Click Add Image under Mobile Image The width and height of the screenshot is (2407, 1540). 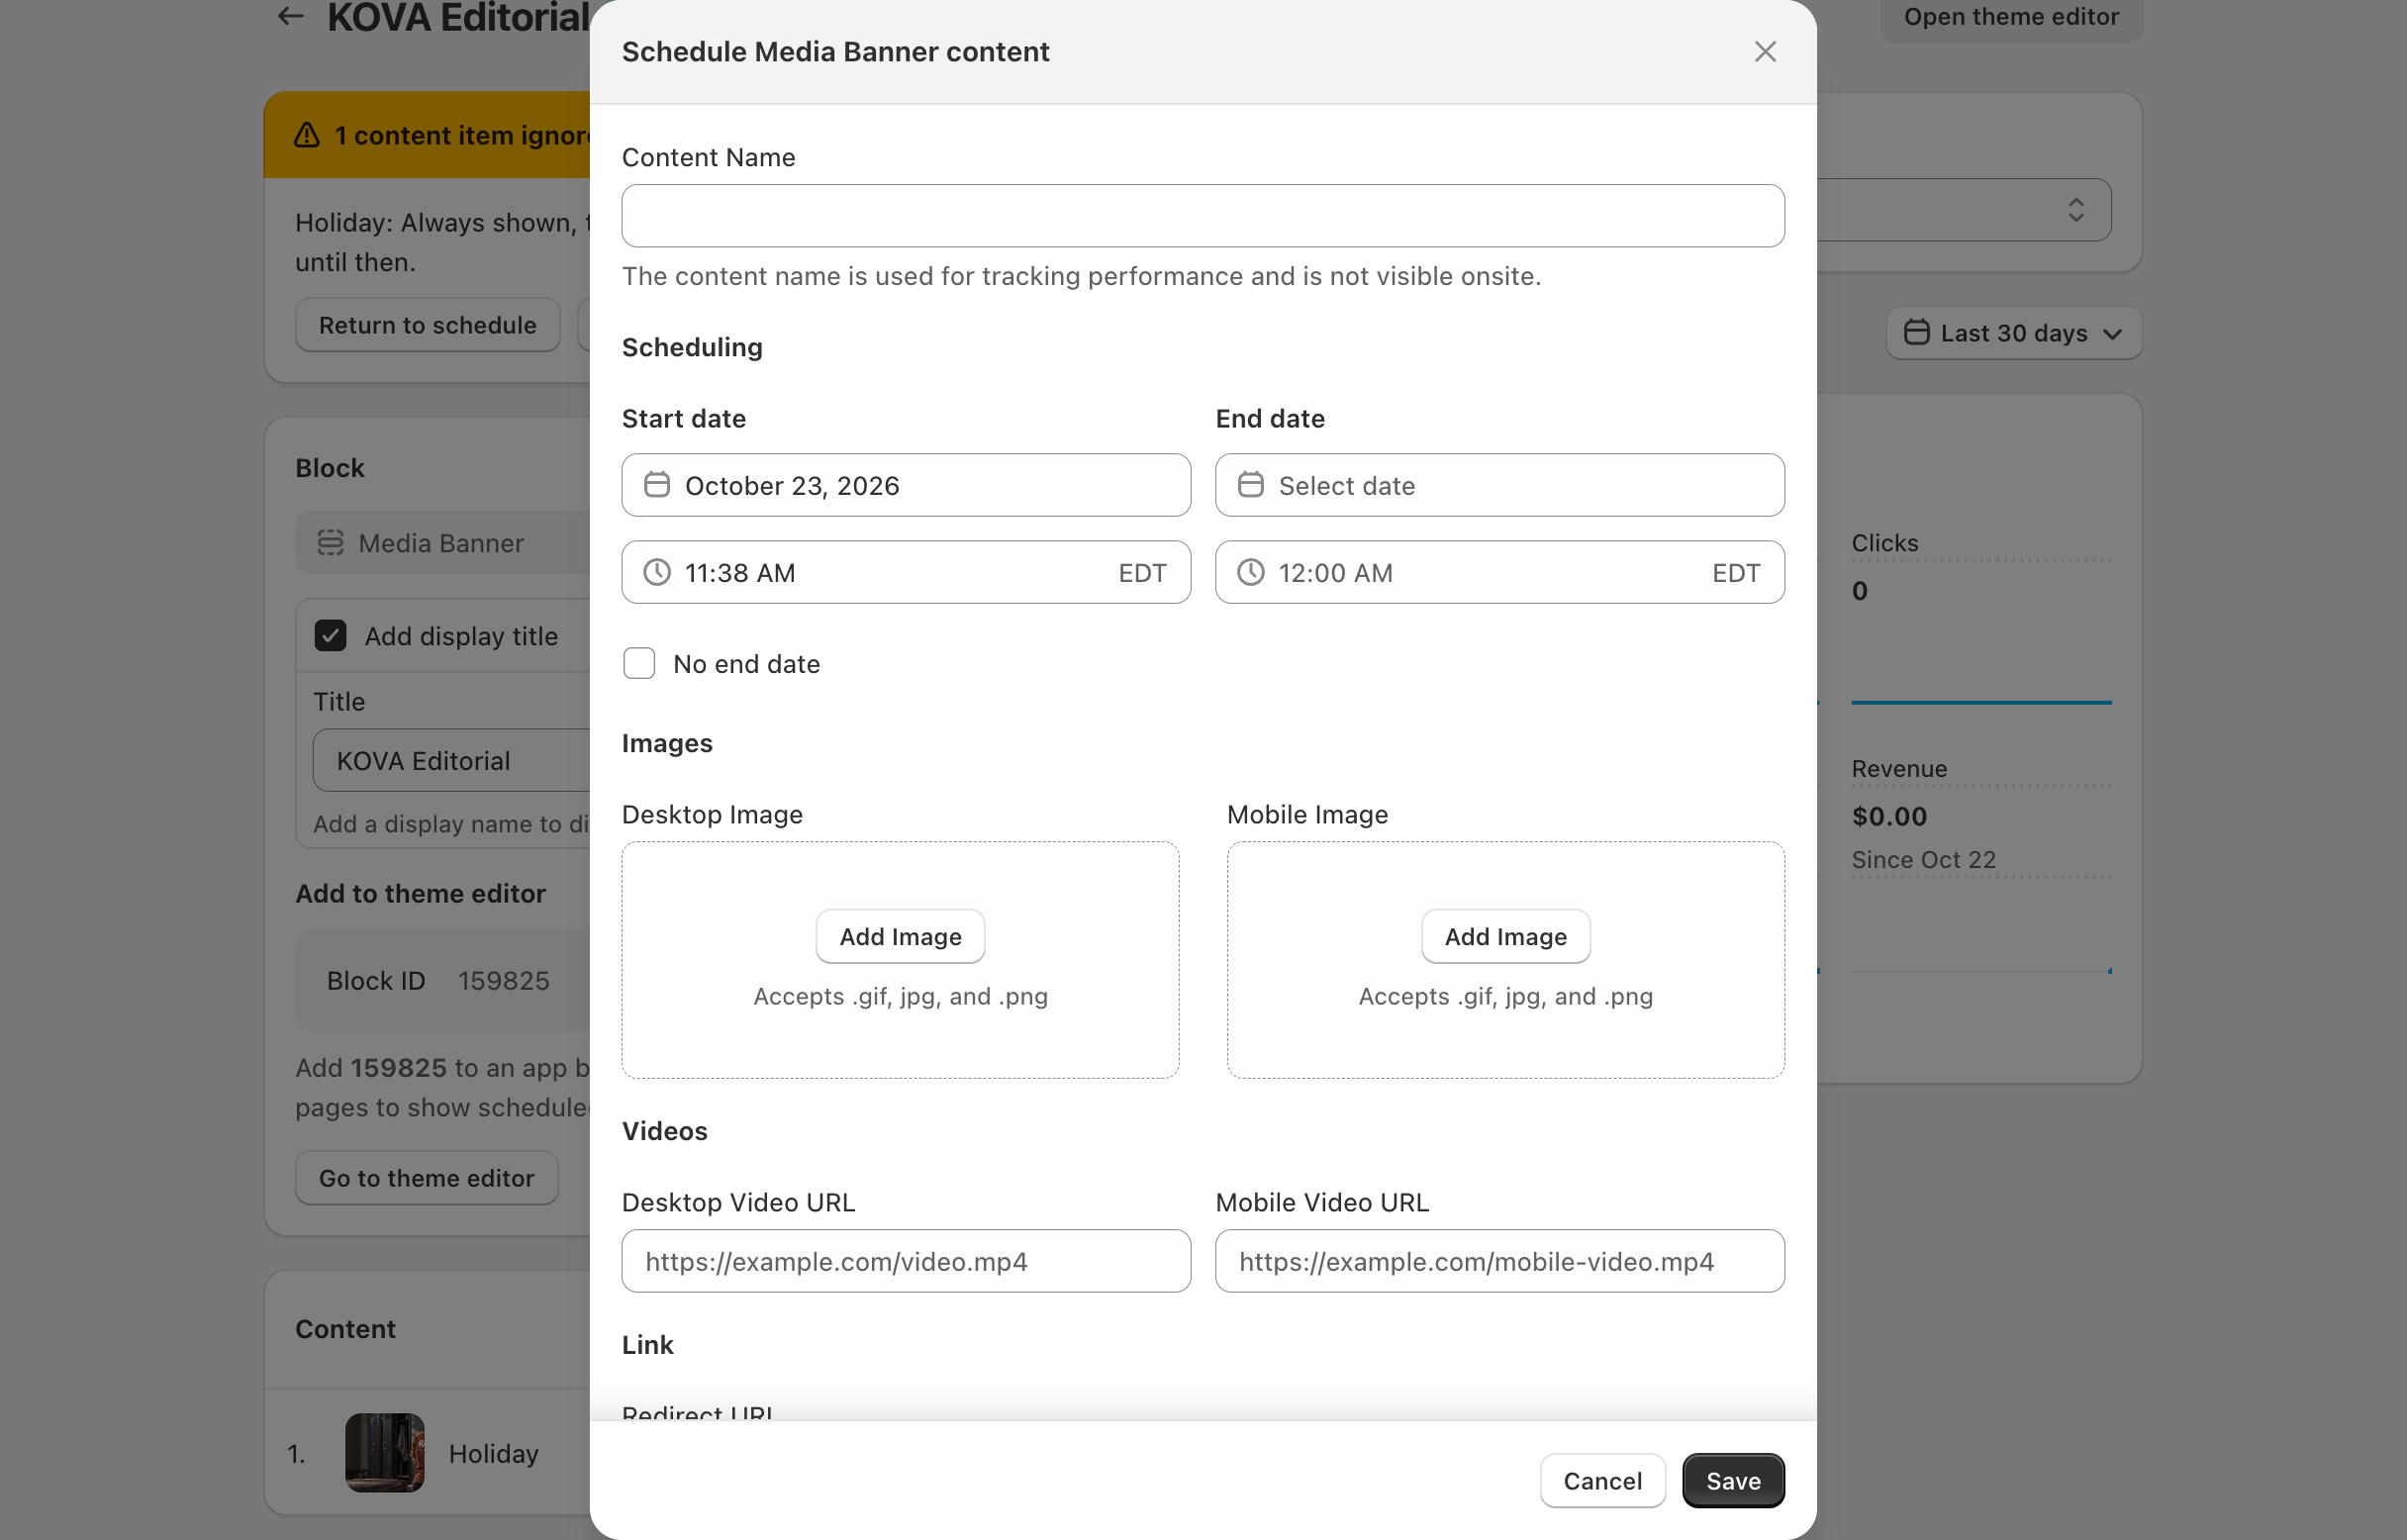point(1506,936)
